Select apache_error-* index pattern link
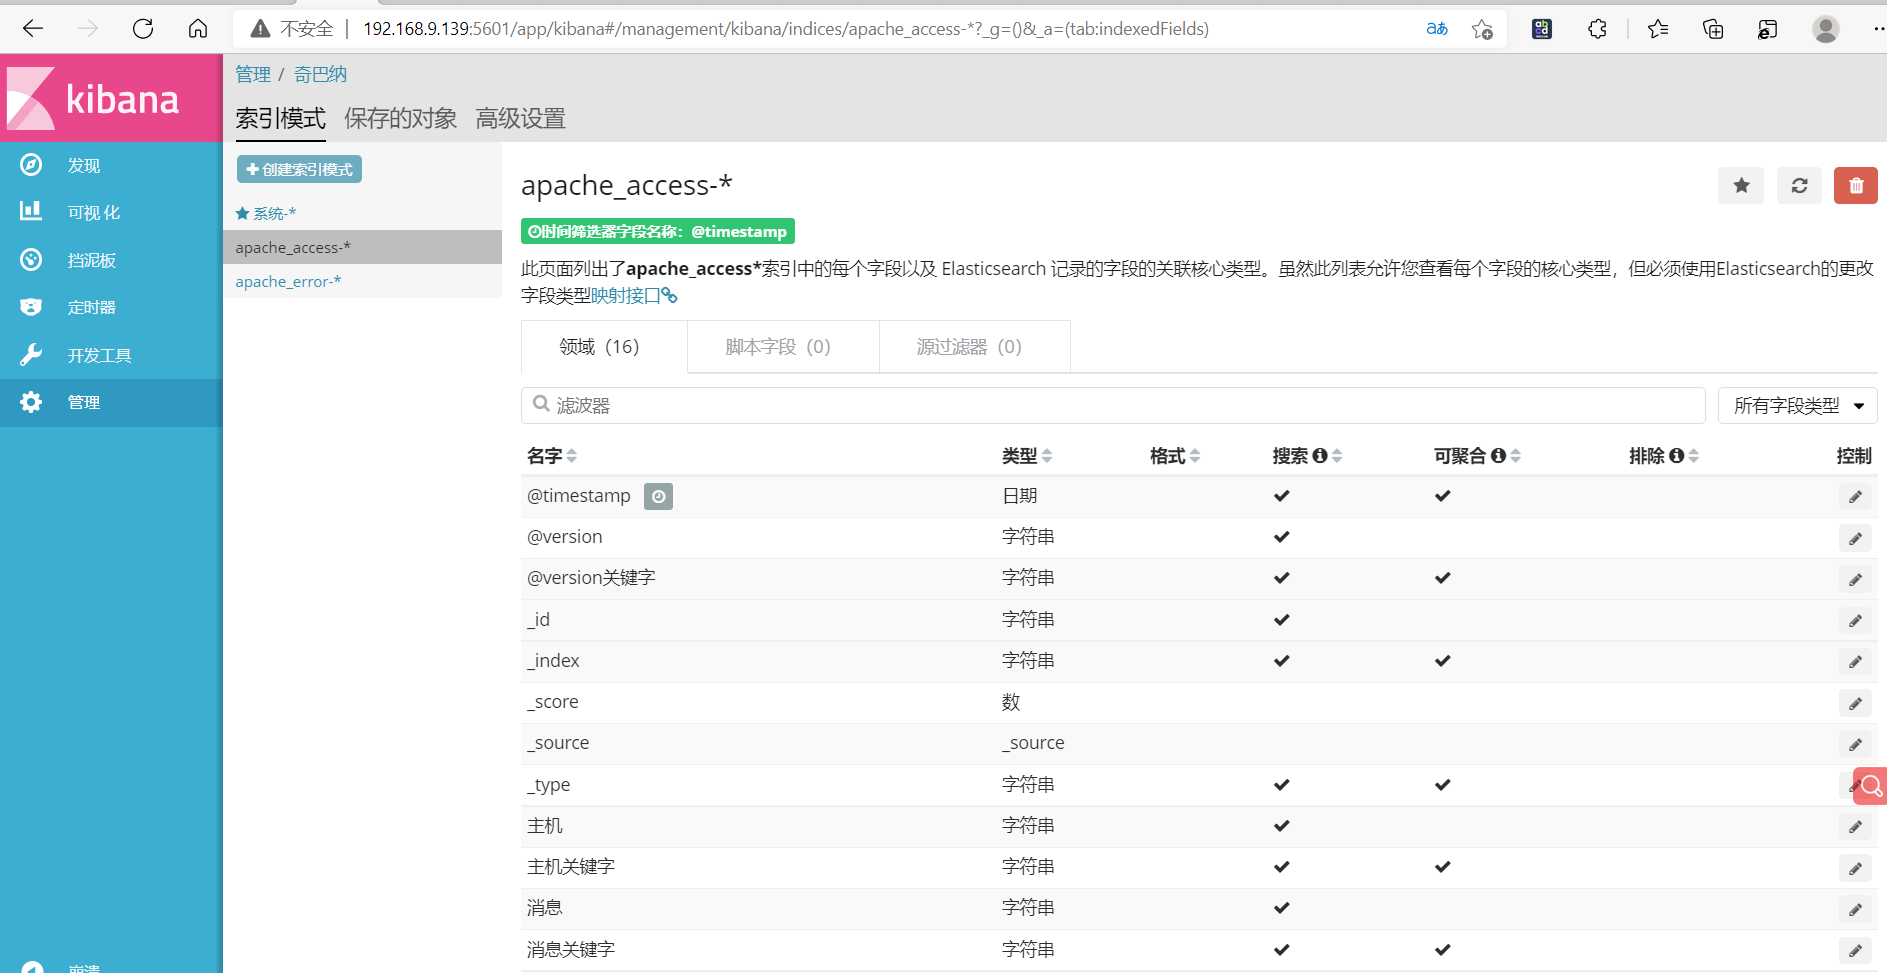This screenshot has width=1887, height=973. (x=288, y=281)
